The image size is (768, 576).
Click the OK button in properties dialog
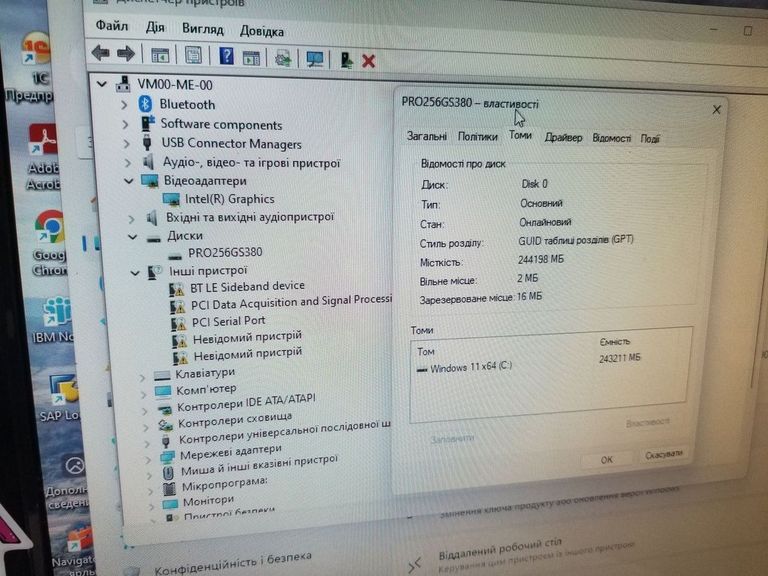pyautogui.click(x=606, y=459)
